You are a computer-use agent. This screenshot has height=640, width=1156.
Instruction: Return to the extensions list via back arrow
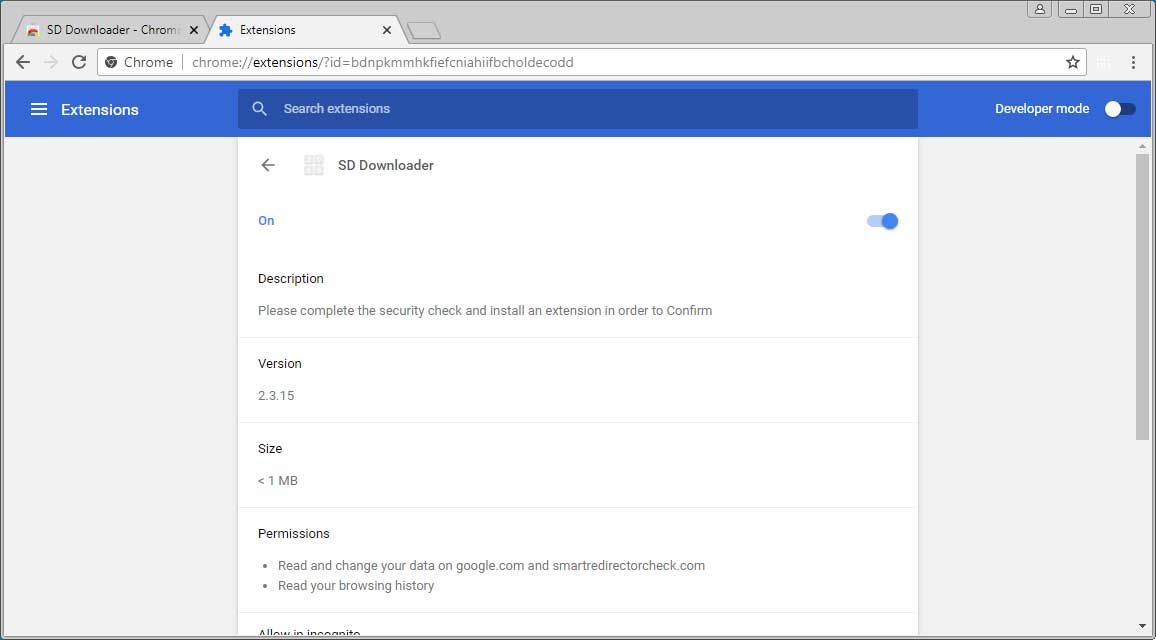tap(268, 165)
